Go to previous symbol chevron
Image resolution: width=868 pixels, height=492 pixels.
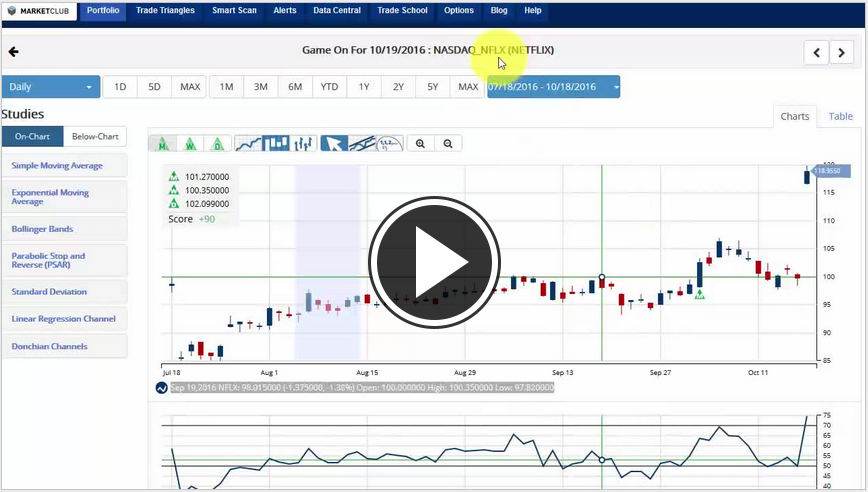click(x=817, y=53)
